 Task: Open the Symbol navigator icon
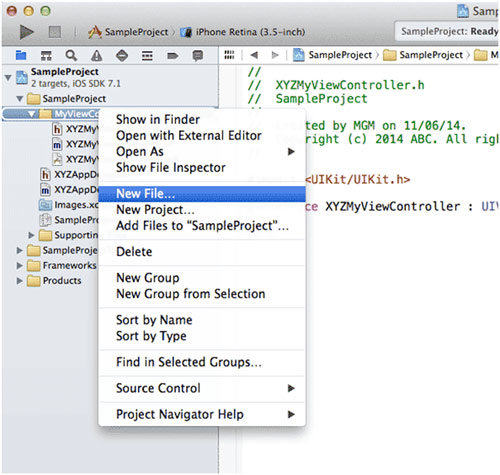(x=46, y=55)
